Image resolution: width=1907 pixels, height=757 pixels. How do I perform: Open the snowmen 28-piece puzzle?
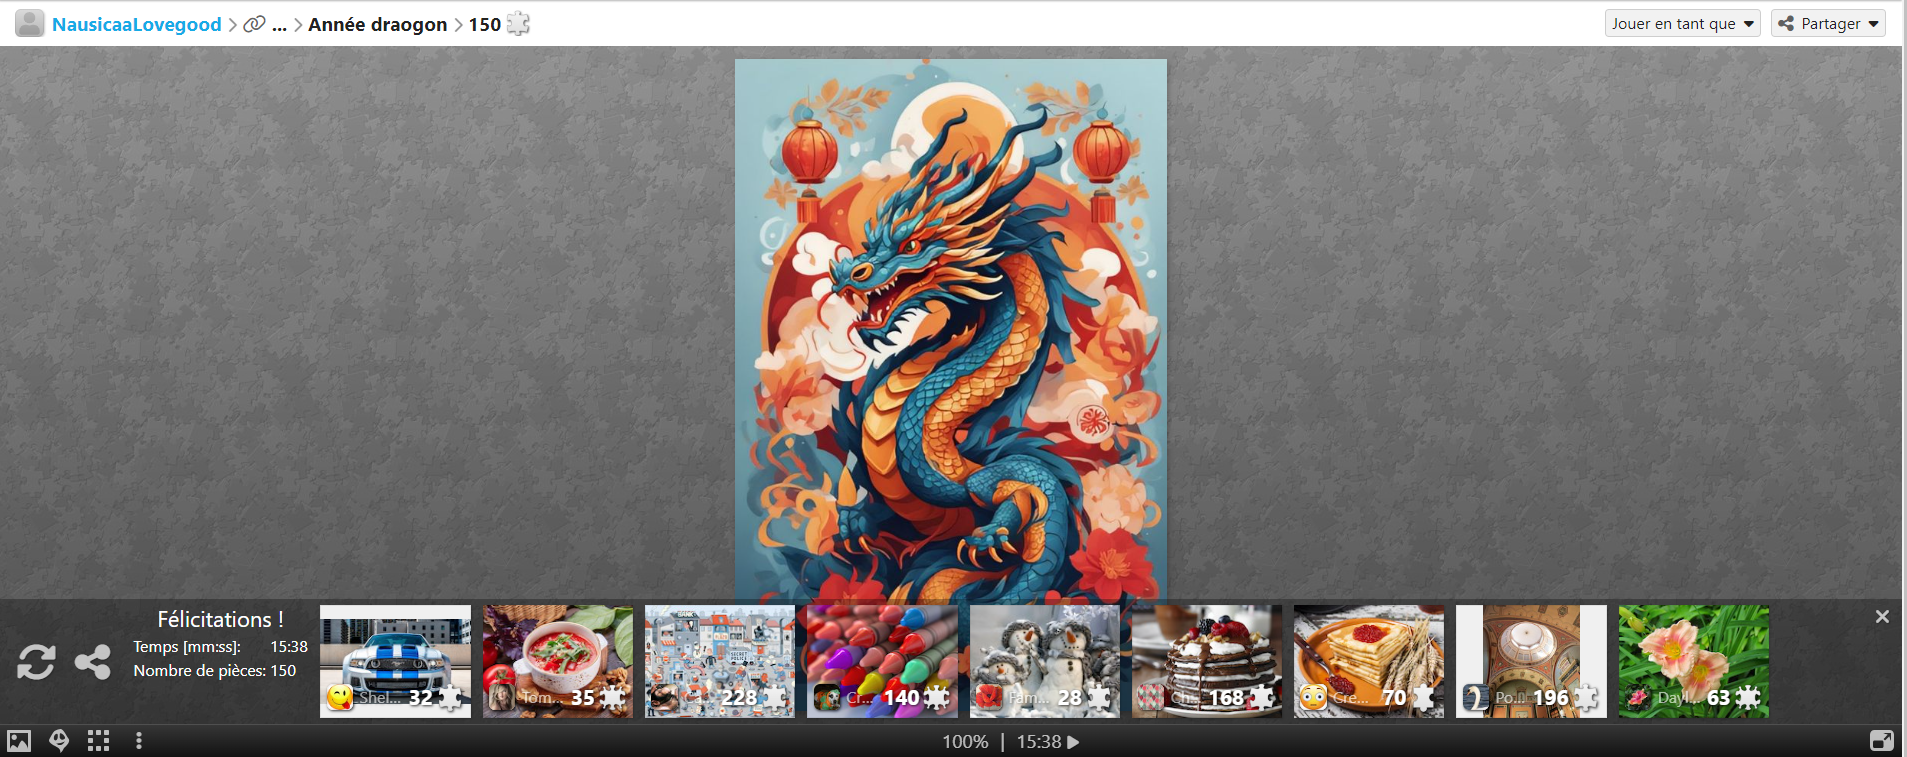(x=1045, y=661)
